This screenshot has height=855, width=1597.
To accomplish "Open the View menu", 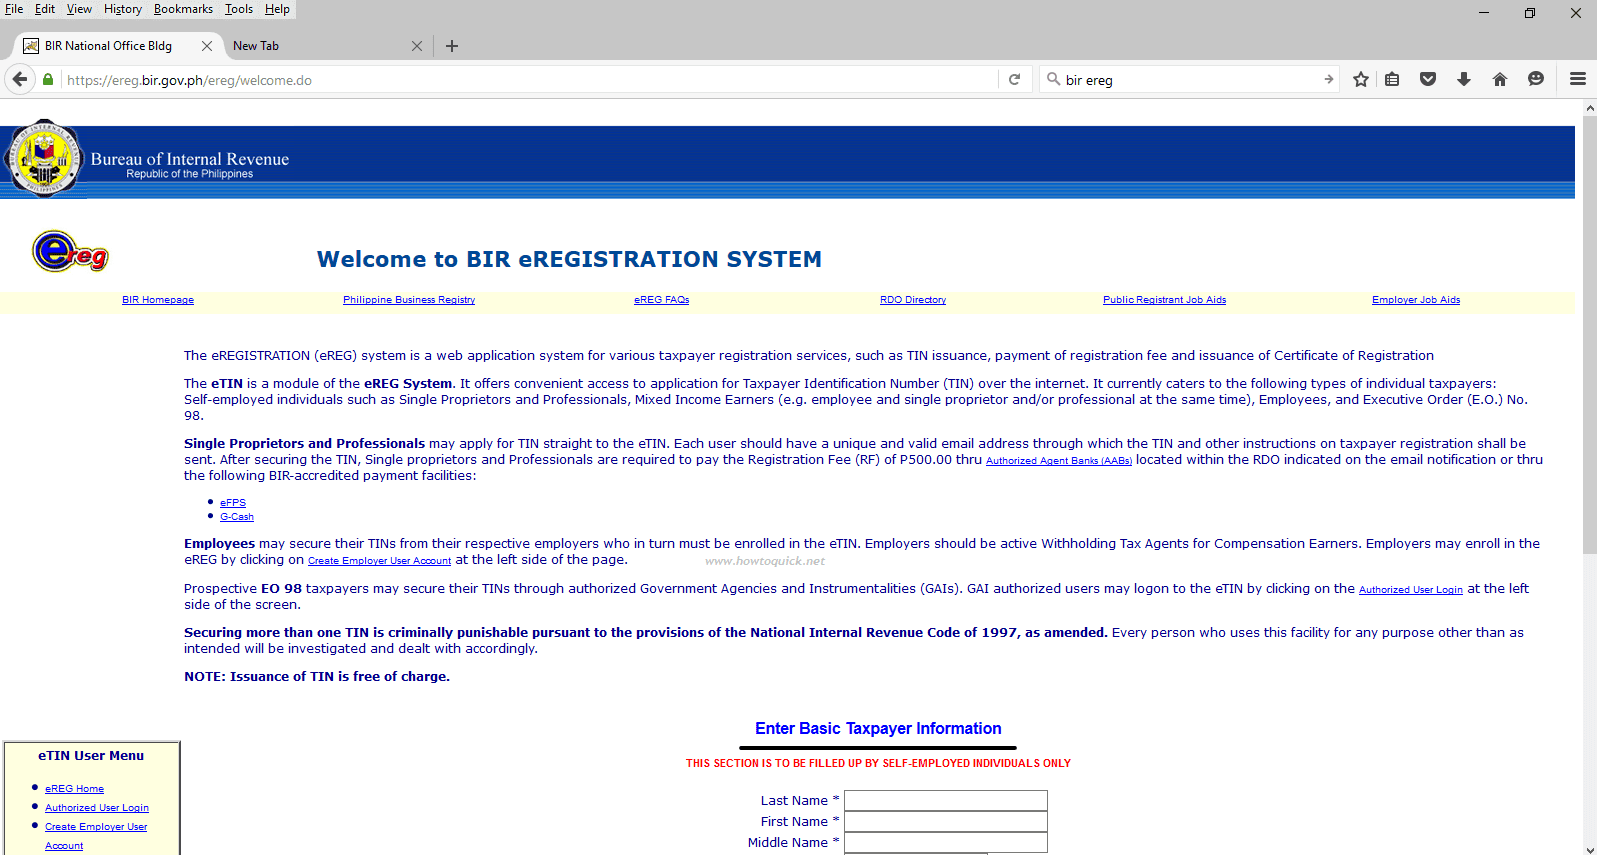I will [x=79, y=9].
